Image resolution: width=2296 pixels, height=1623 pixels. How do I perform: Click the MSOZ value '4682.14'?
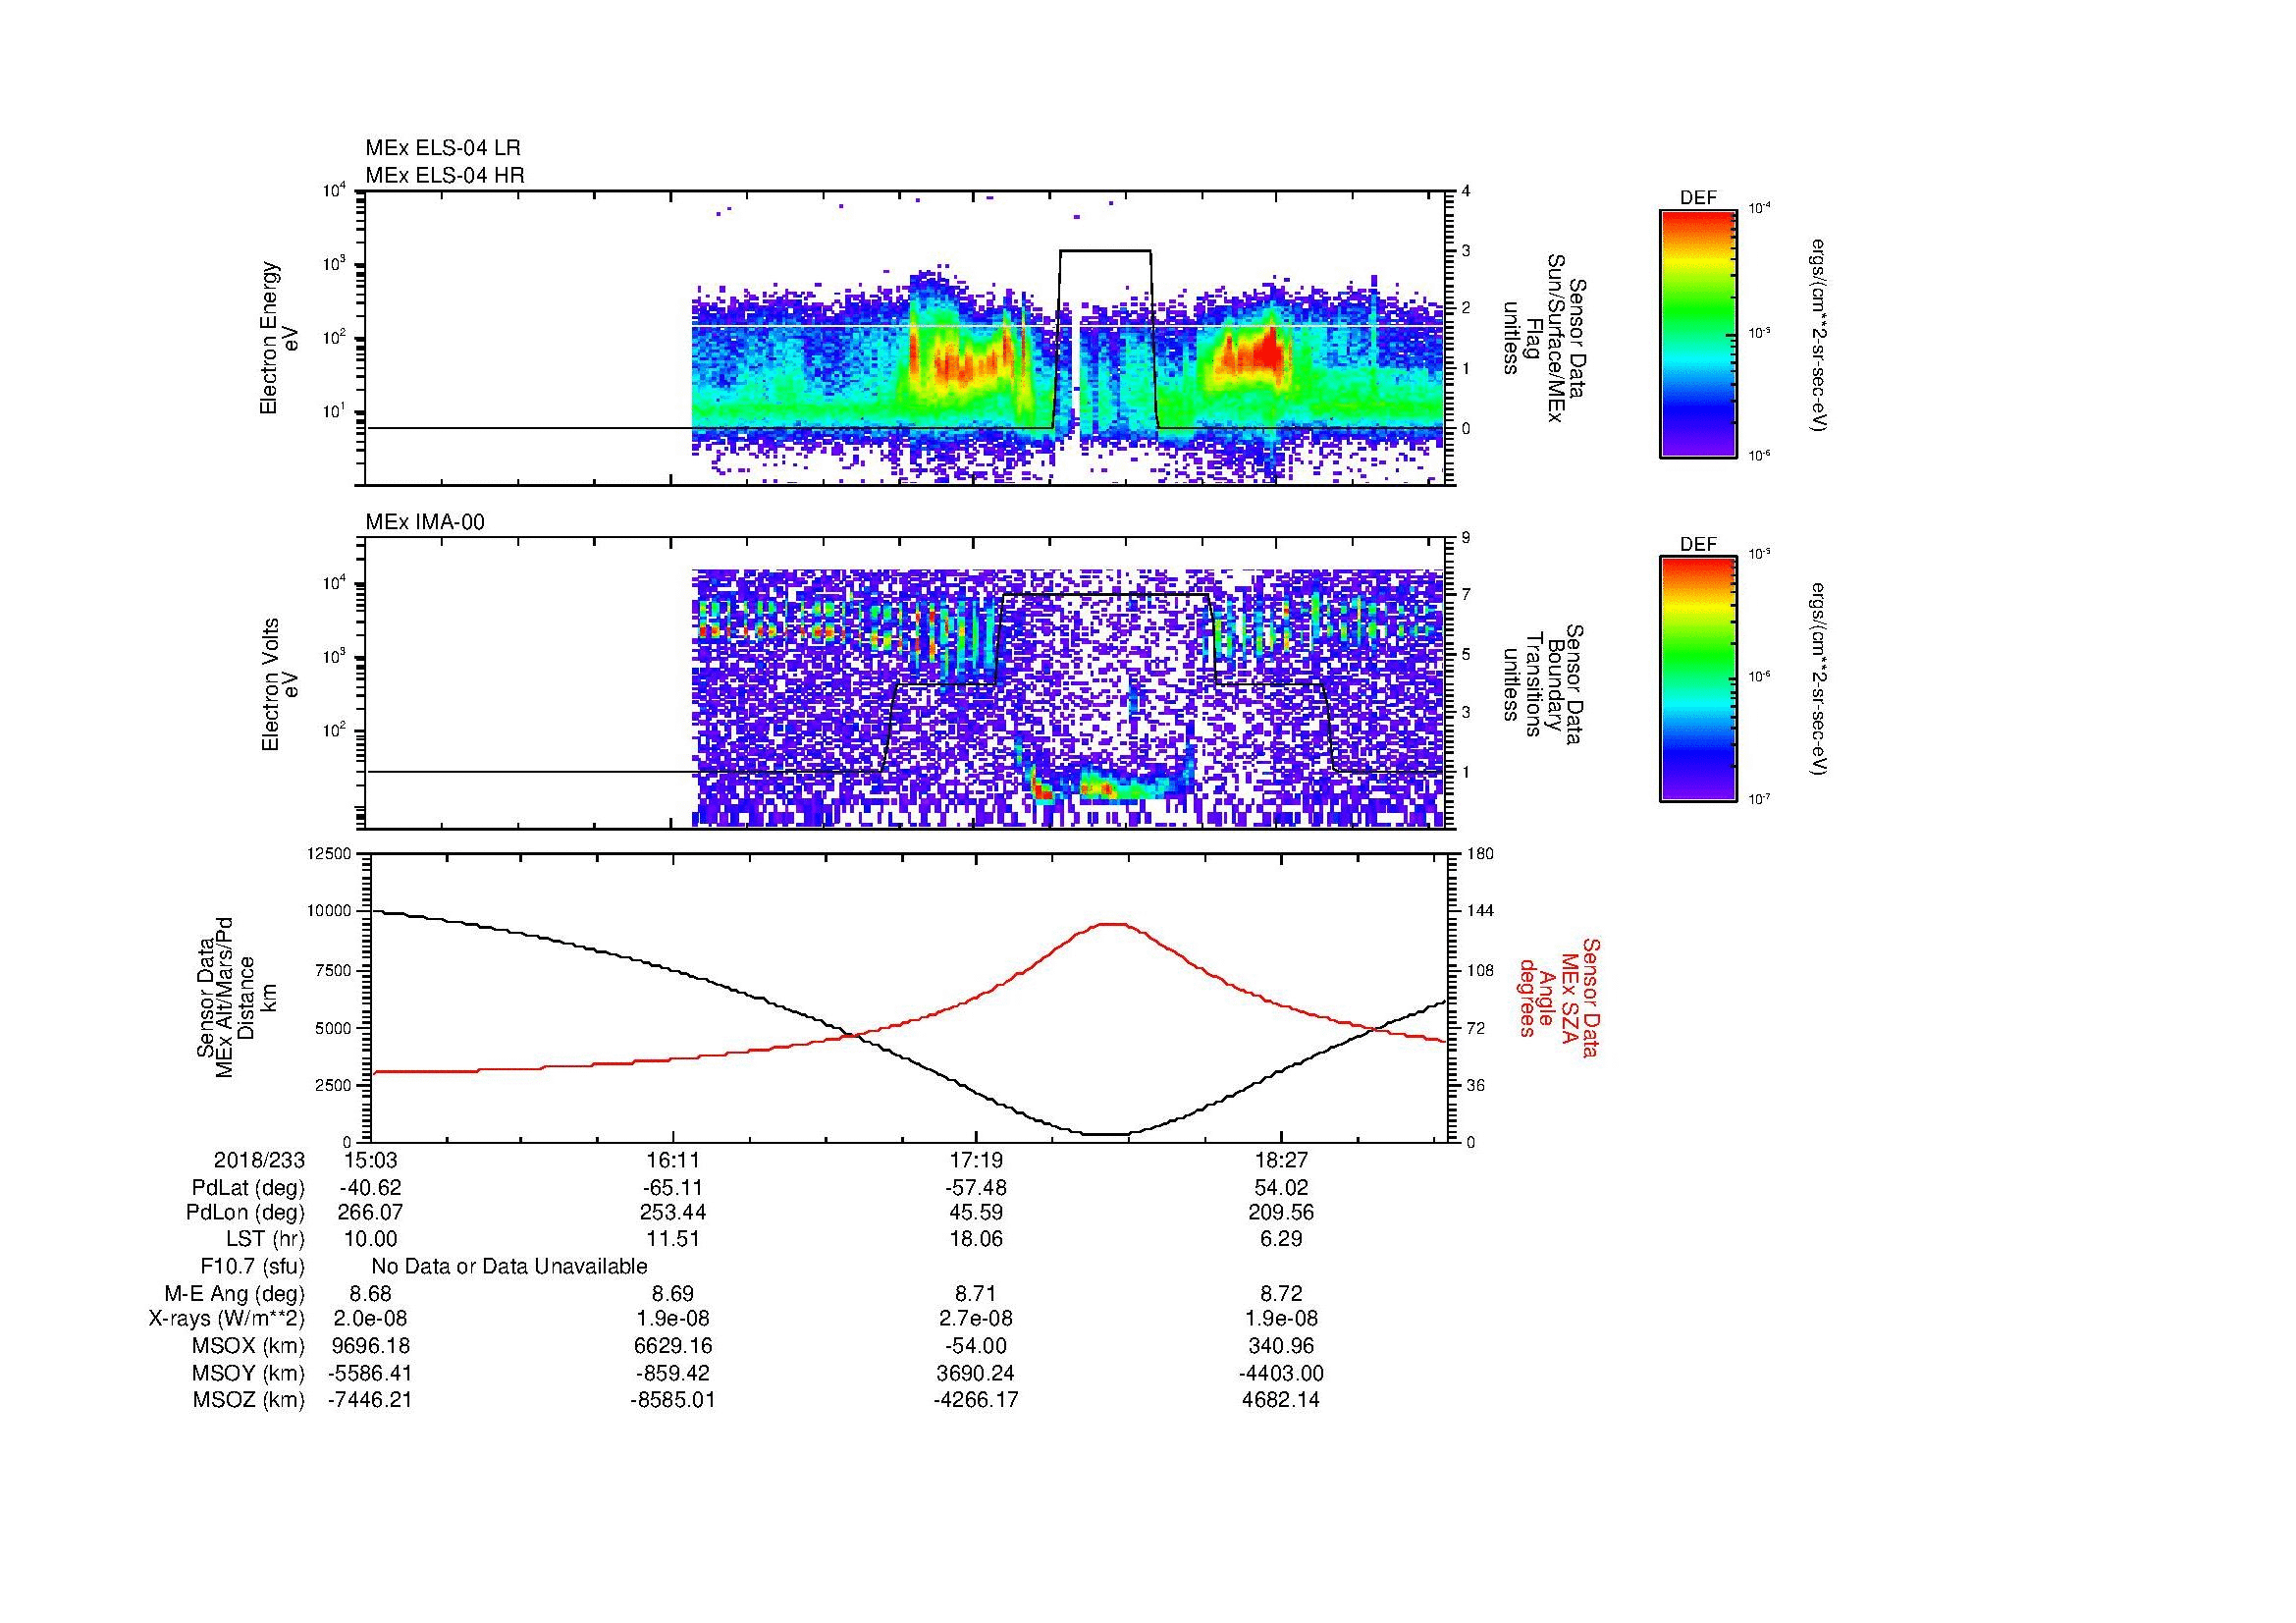click(x=1281, y=1401)
